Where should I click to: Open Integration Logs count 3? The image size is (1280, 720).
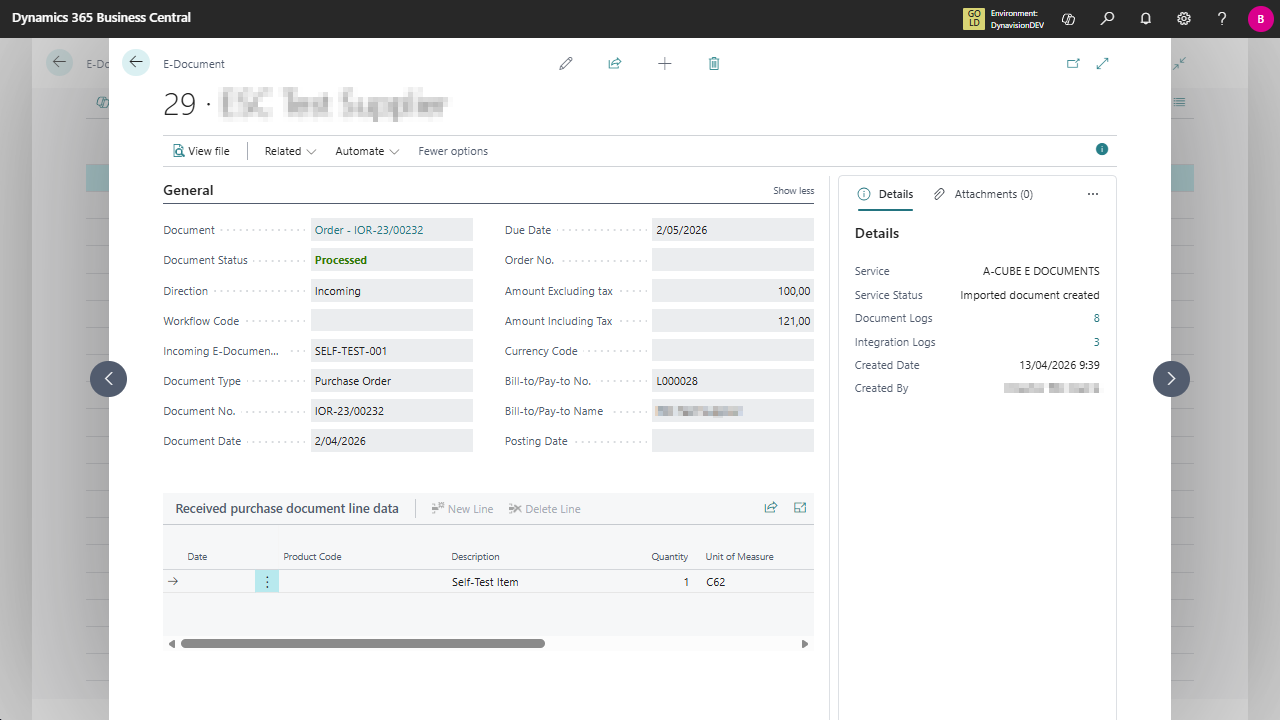click(1096, 342)
